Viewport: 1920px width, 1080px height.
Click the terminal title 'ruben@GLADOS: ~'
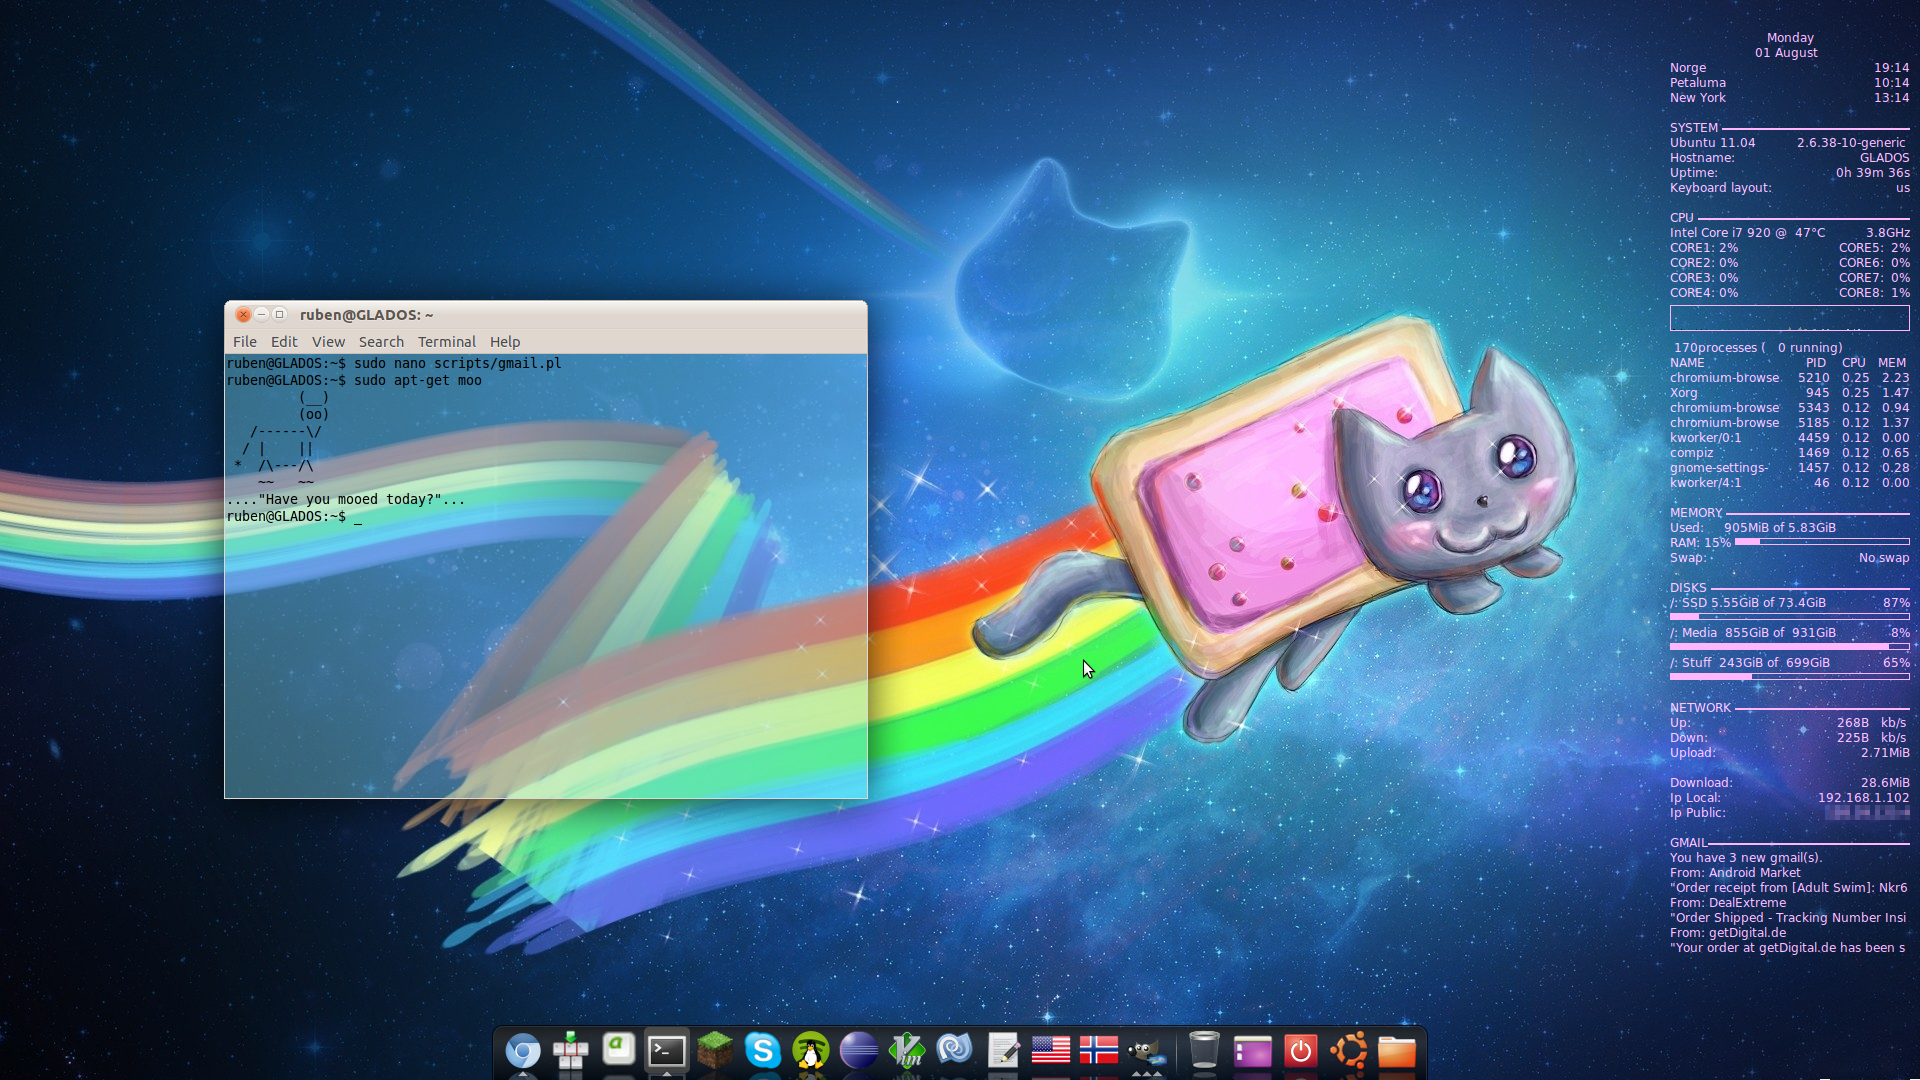366,315
